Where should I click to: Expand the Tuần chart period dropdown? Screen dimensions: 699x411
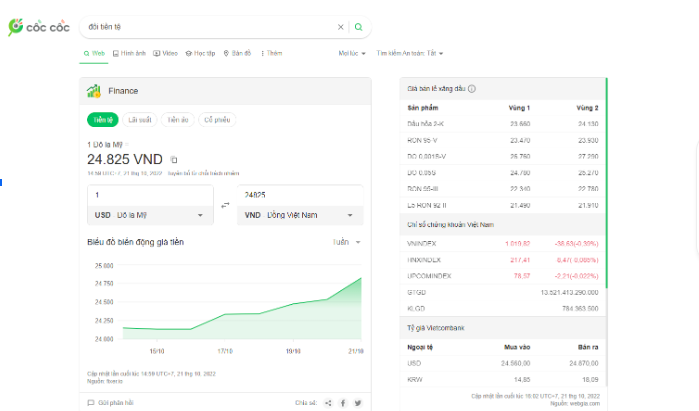pos(346,242)
